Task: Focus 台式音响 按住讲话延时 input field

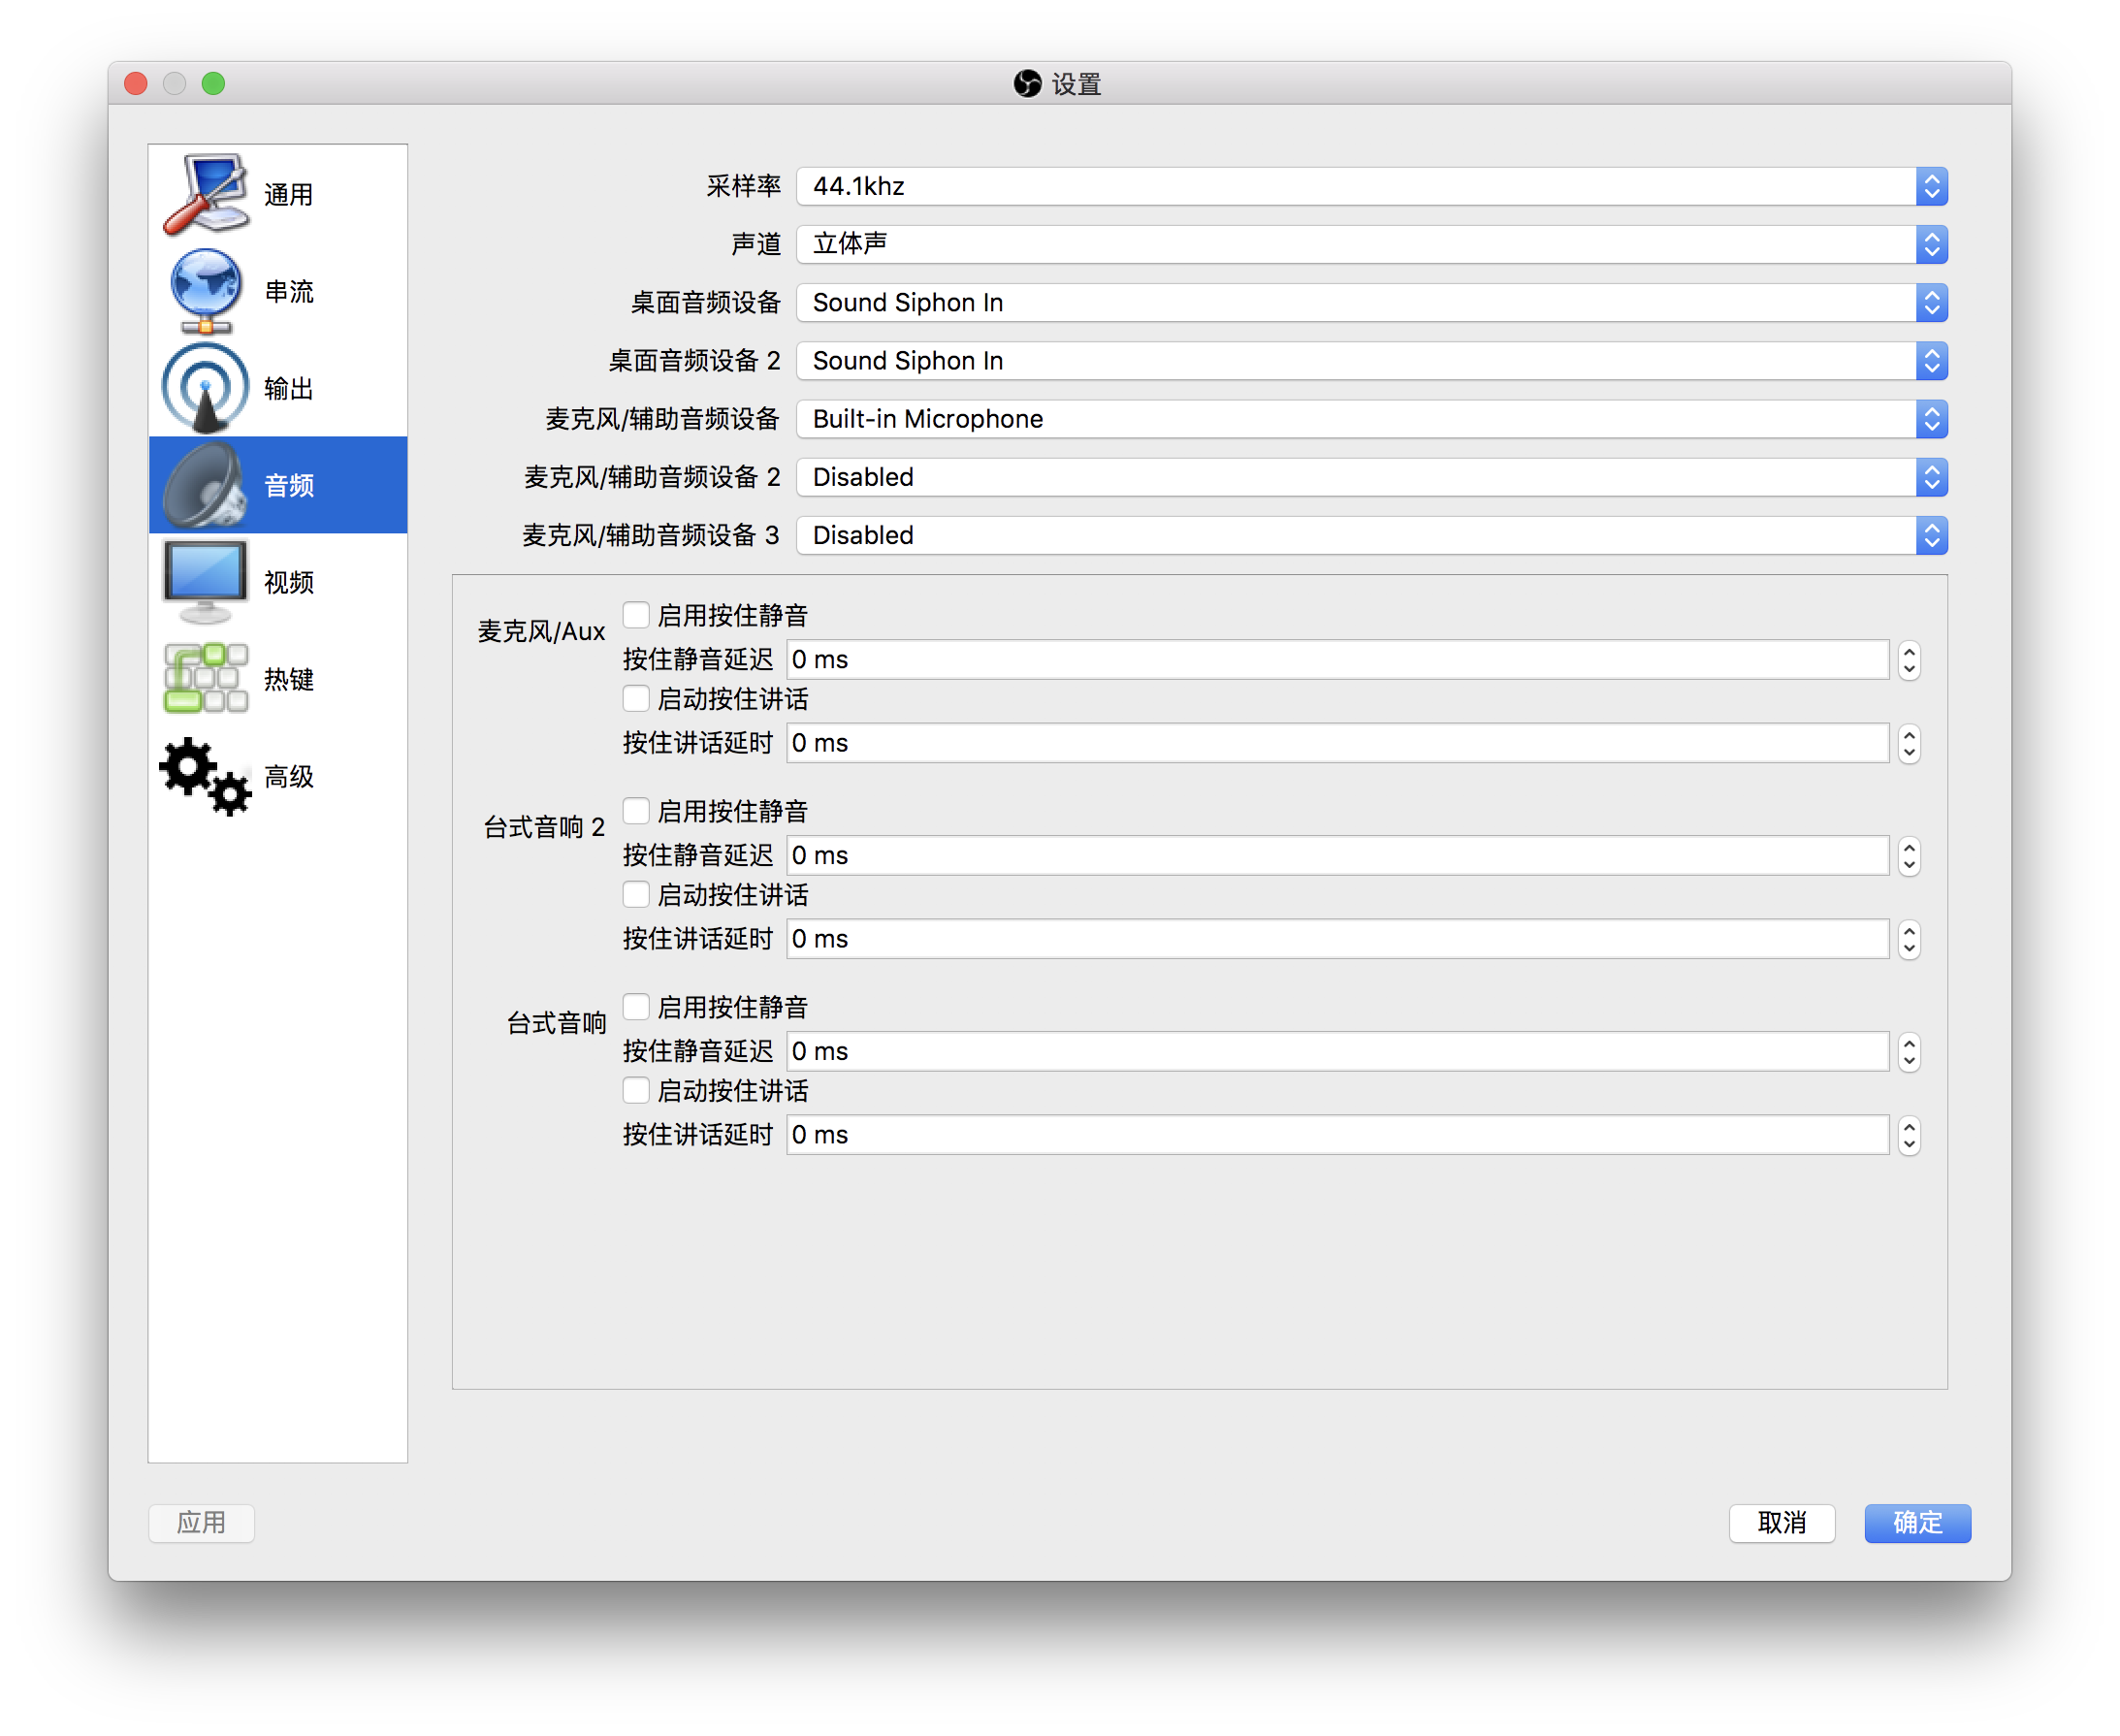Action: click(1338, 1136)
